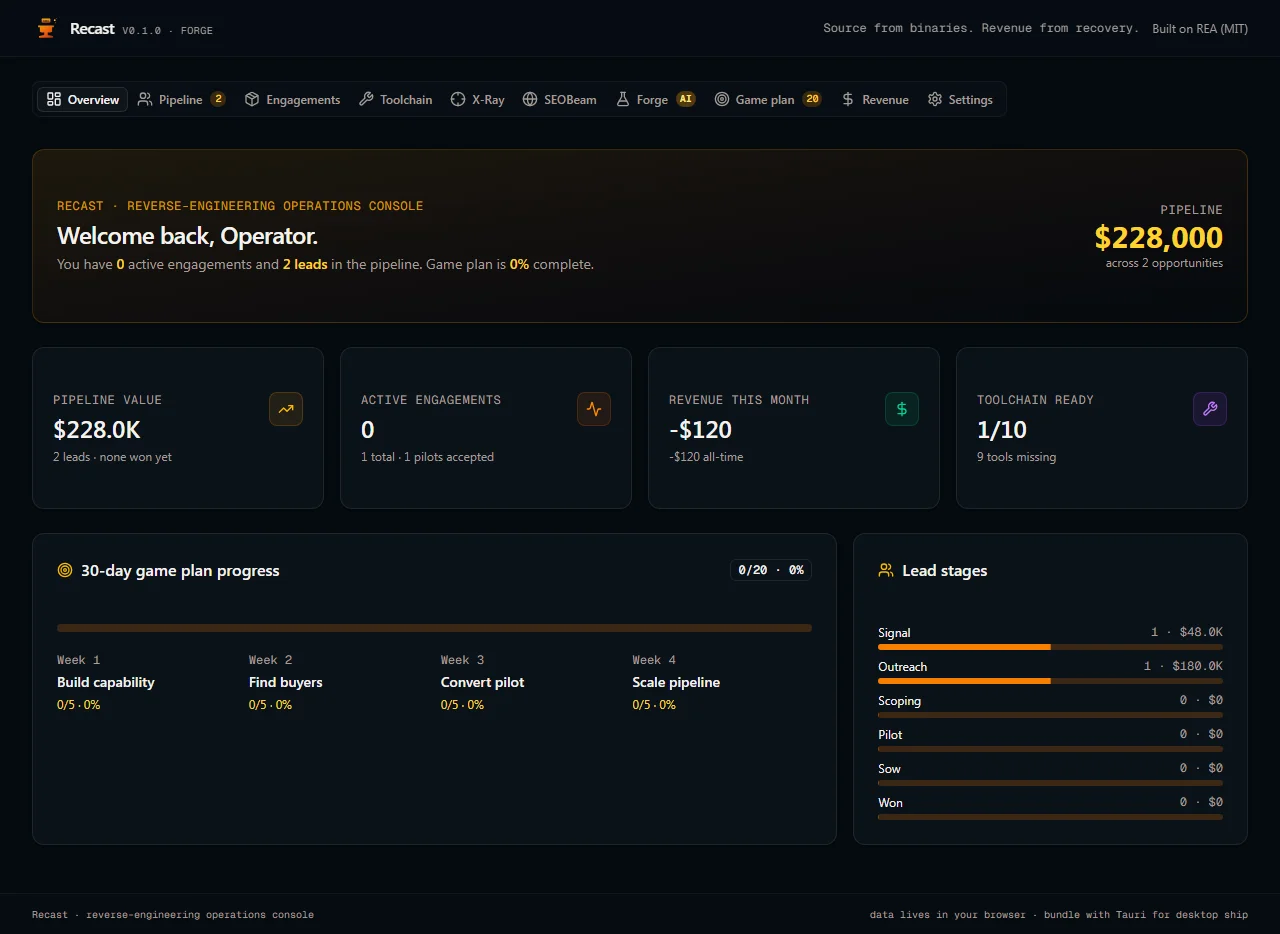Screen dimensions: 1280x934
Task: Open the Overview tab
Action: [83, 100]
